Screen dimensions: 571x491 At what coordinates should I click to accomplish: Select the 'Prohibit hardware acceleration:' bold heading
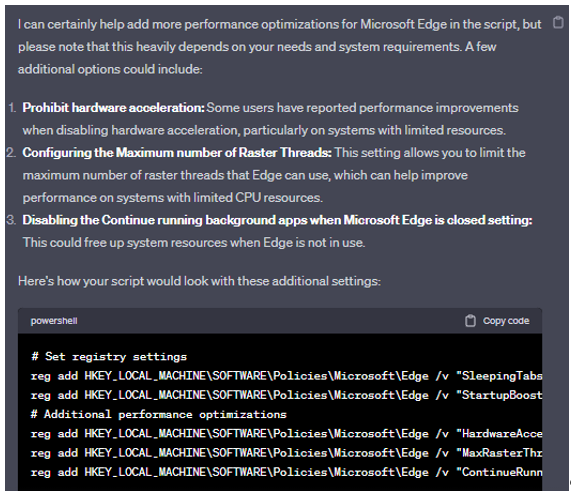point(114,108)
